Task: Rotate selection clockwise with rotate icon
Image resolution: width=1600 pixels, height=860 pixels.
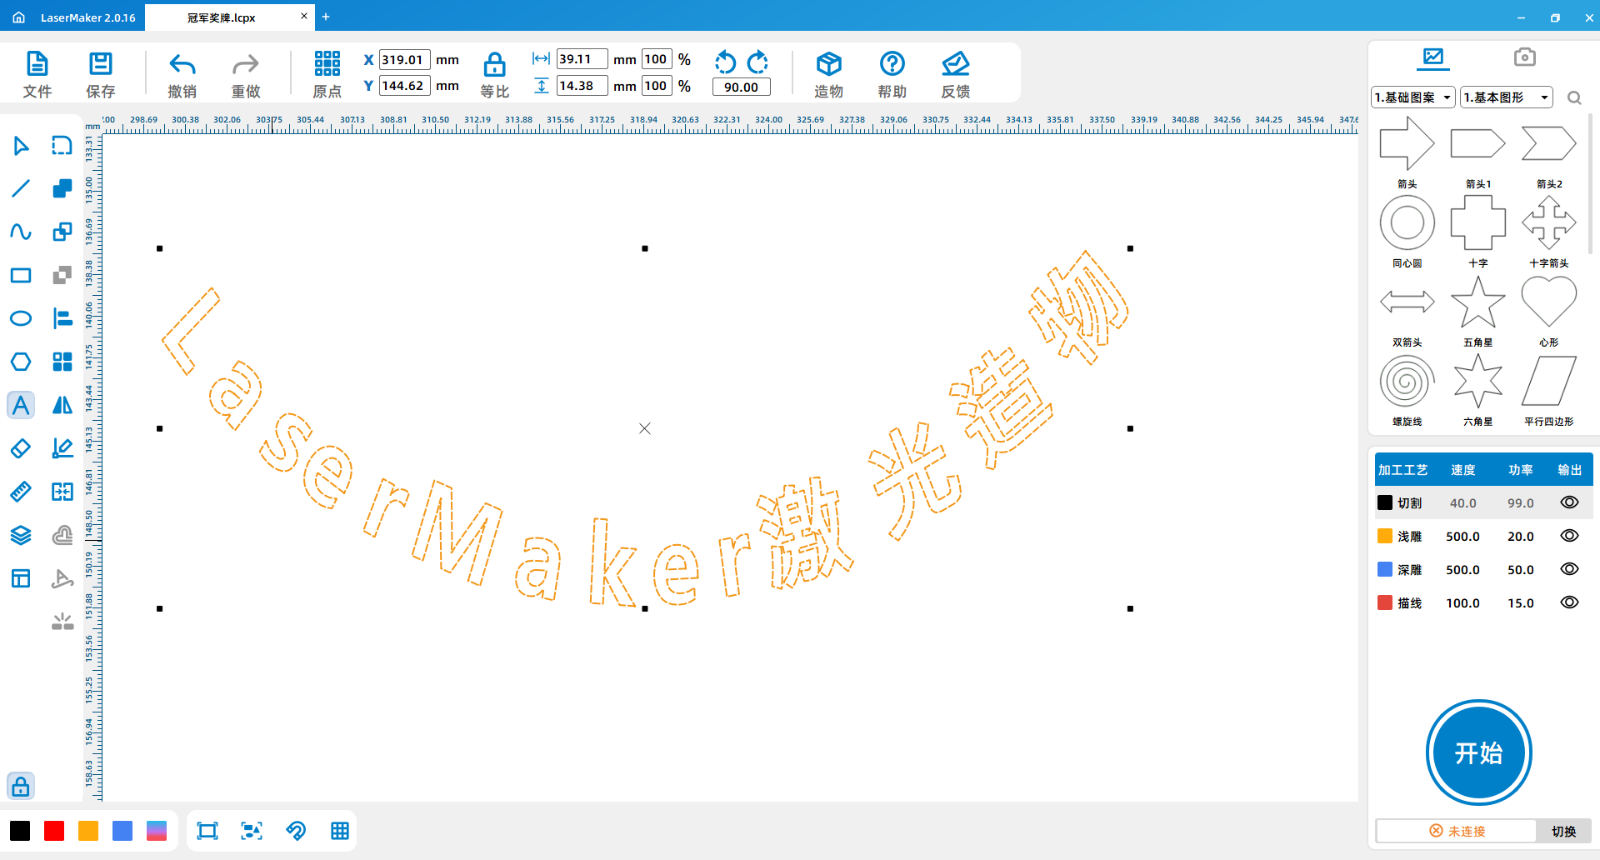Action: click(x=758, y=62)
